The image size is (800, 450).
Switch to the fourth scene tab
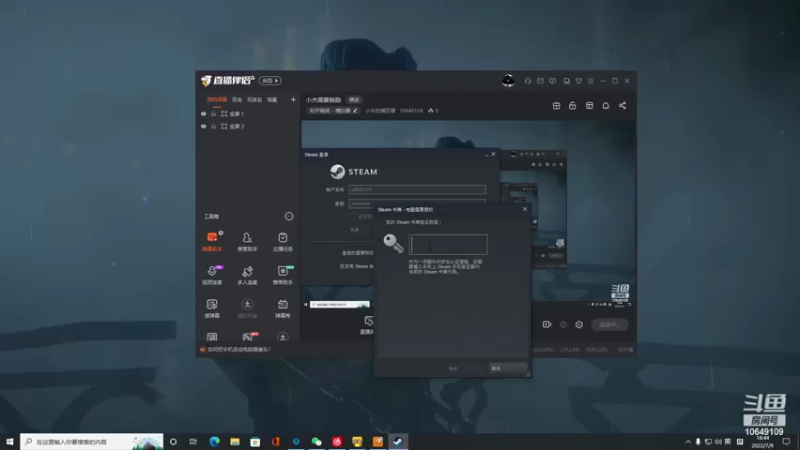point(272,99)
